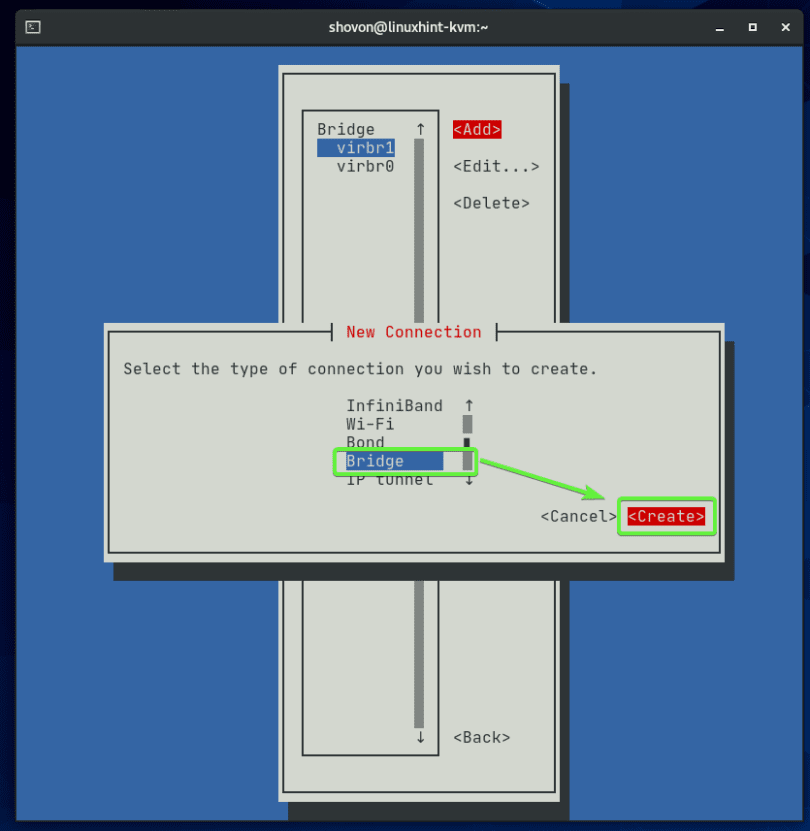This screenshot has width=810, height=831.
Task: Select virbr0 in the Bridge list
Action: (x=367, y=166)
